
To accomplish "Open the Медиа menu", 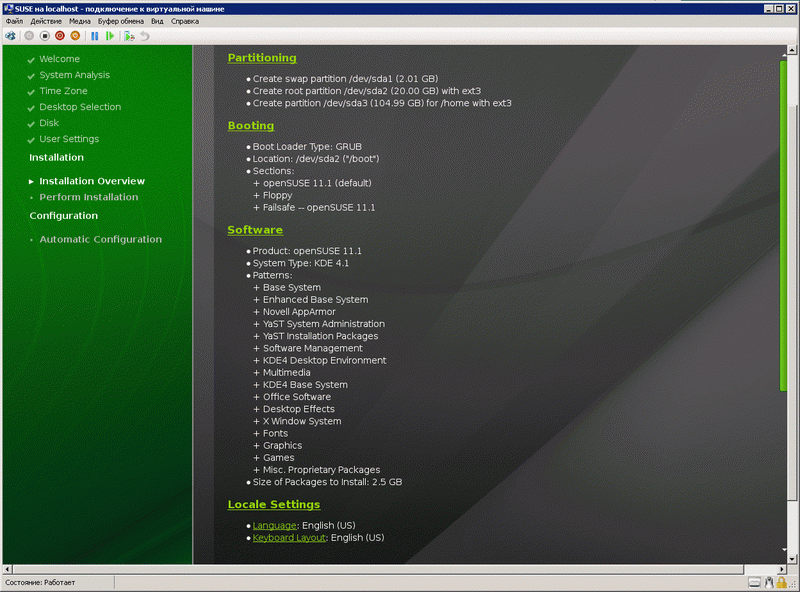I will [80, 21].
